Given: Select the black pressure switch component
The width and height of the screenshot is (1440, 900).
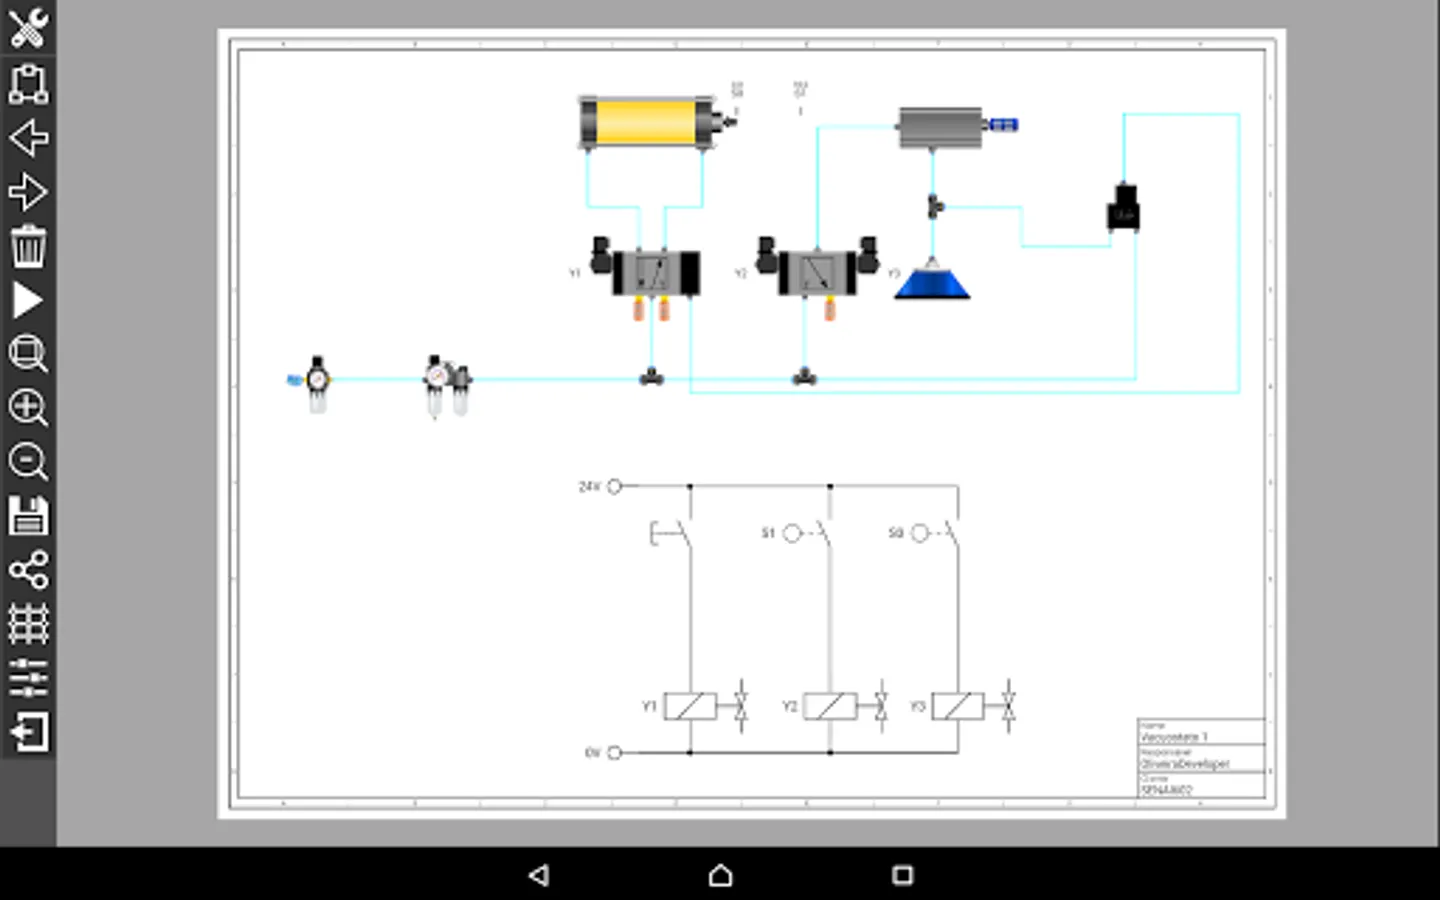Looking at the screenshot, I should pos(1124,208).
